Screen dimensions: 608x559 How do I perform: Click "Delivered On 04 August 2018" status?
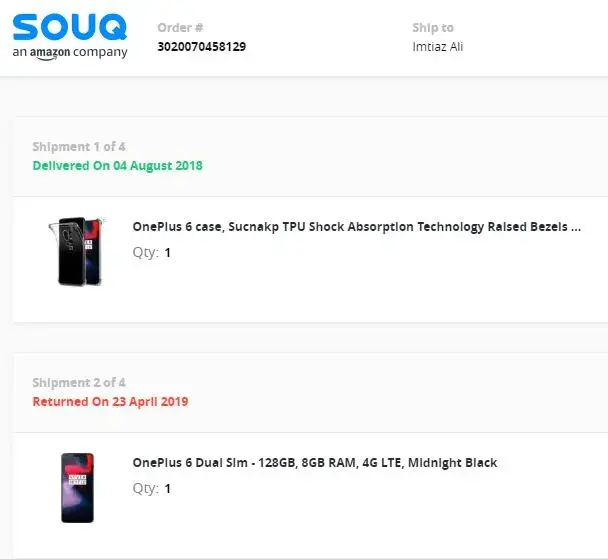tap(117, 166)
